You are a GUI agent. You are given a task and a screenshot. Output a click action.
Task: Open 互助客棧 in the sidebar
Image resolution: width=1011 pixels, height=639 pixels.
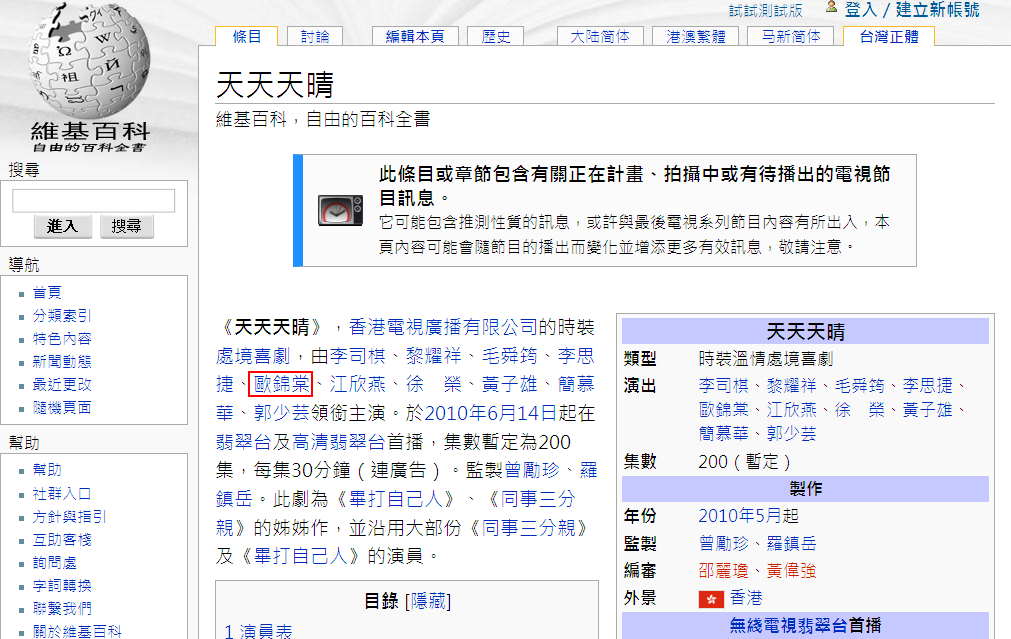[x=62, y=540]
